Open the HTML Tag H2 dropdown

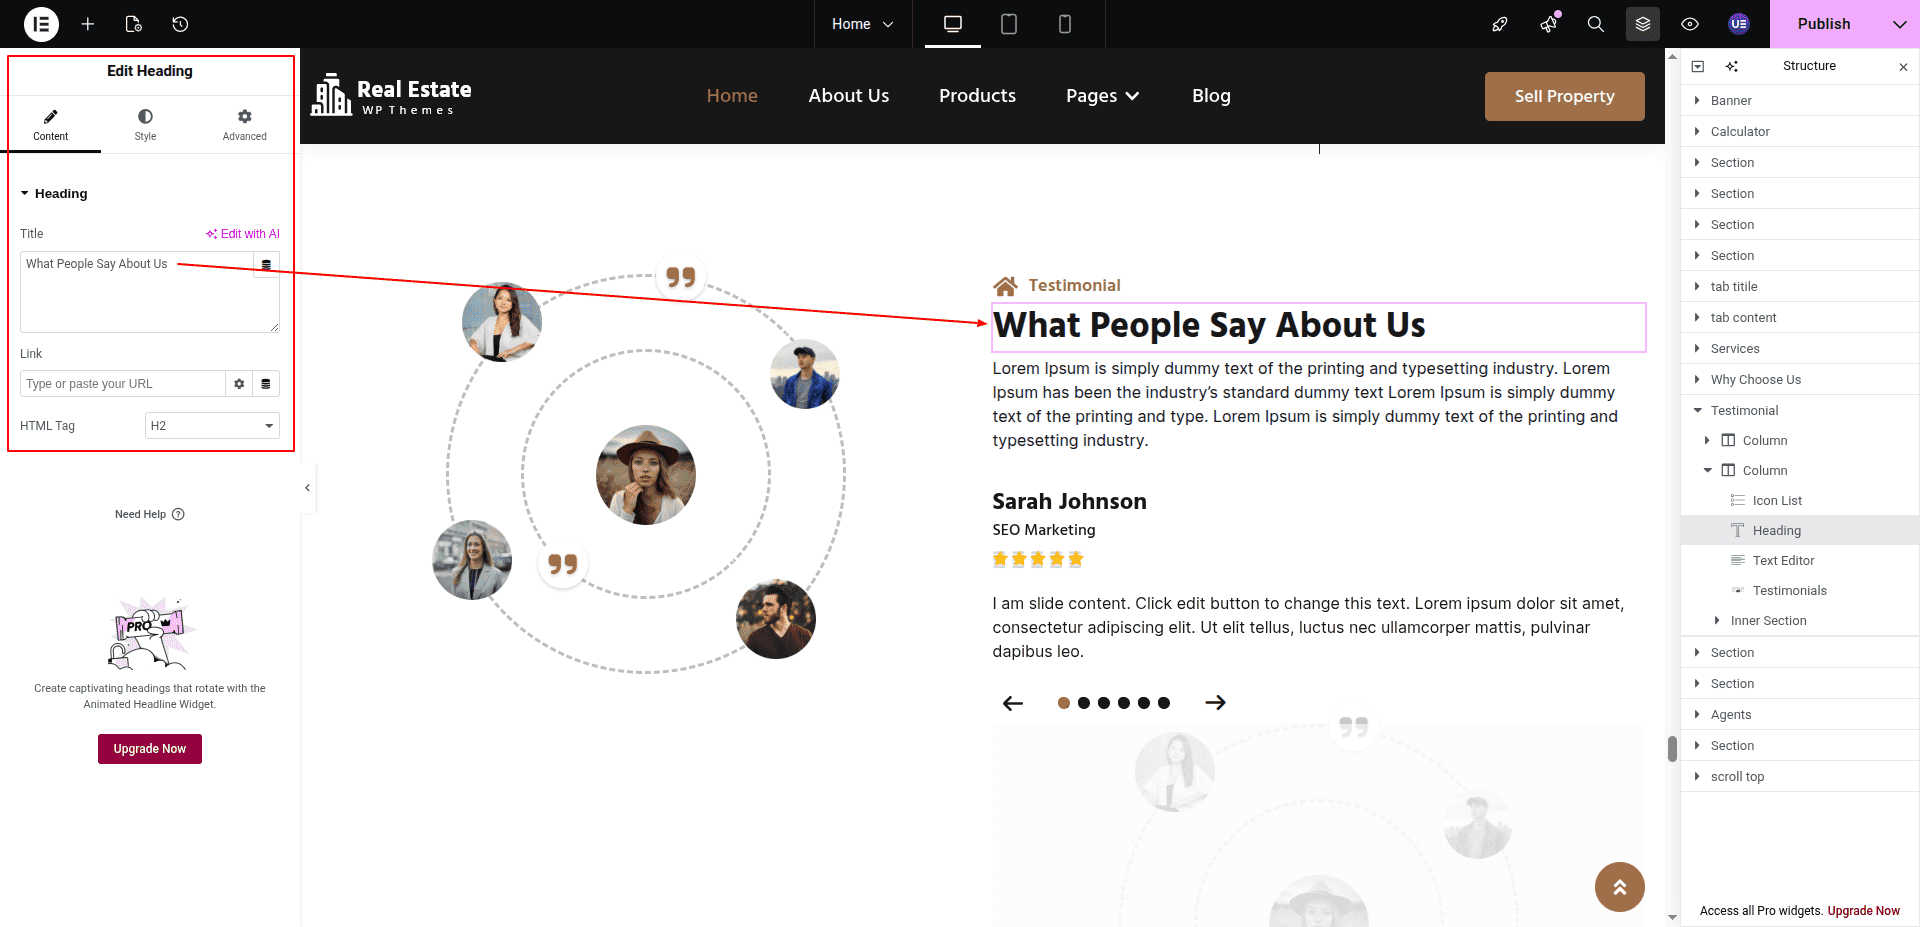click(212, 426)
